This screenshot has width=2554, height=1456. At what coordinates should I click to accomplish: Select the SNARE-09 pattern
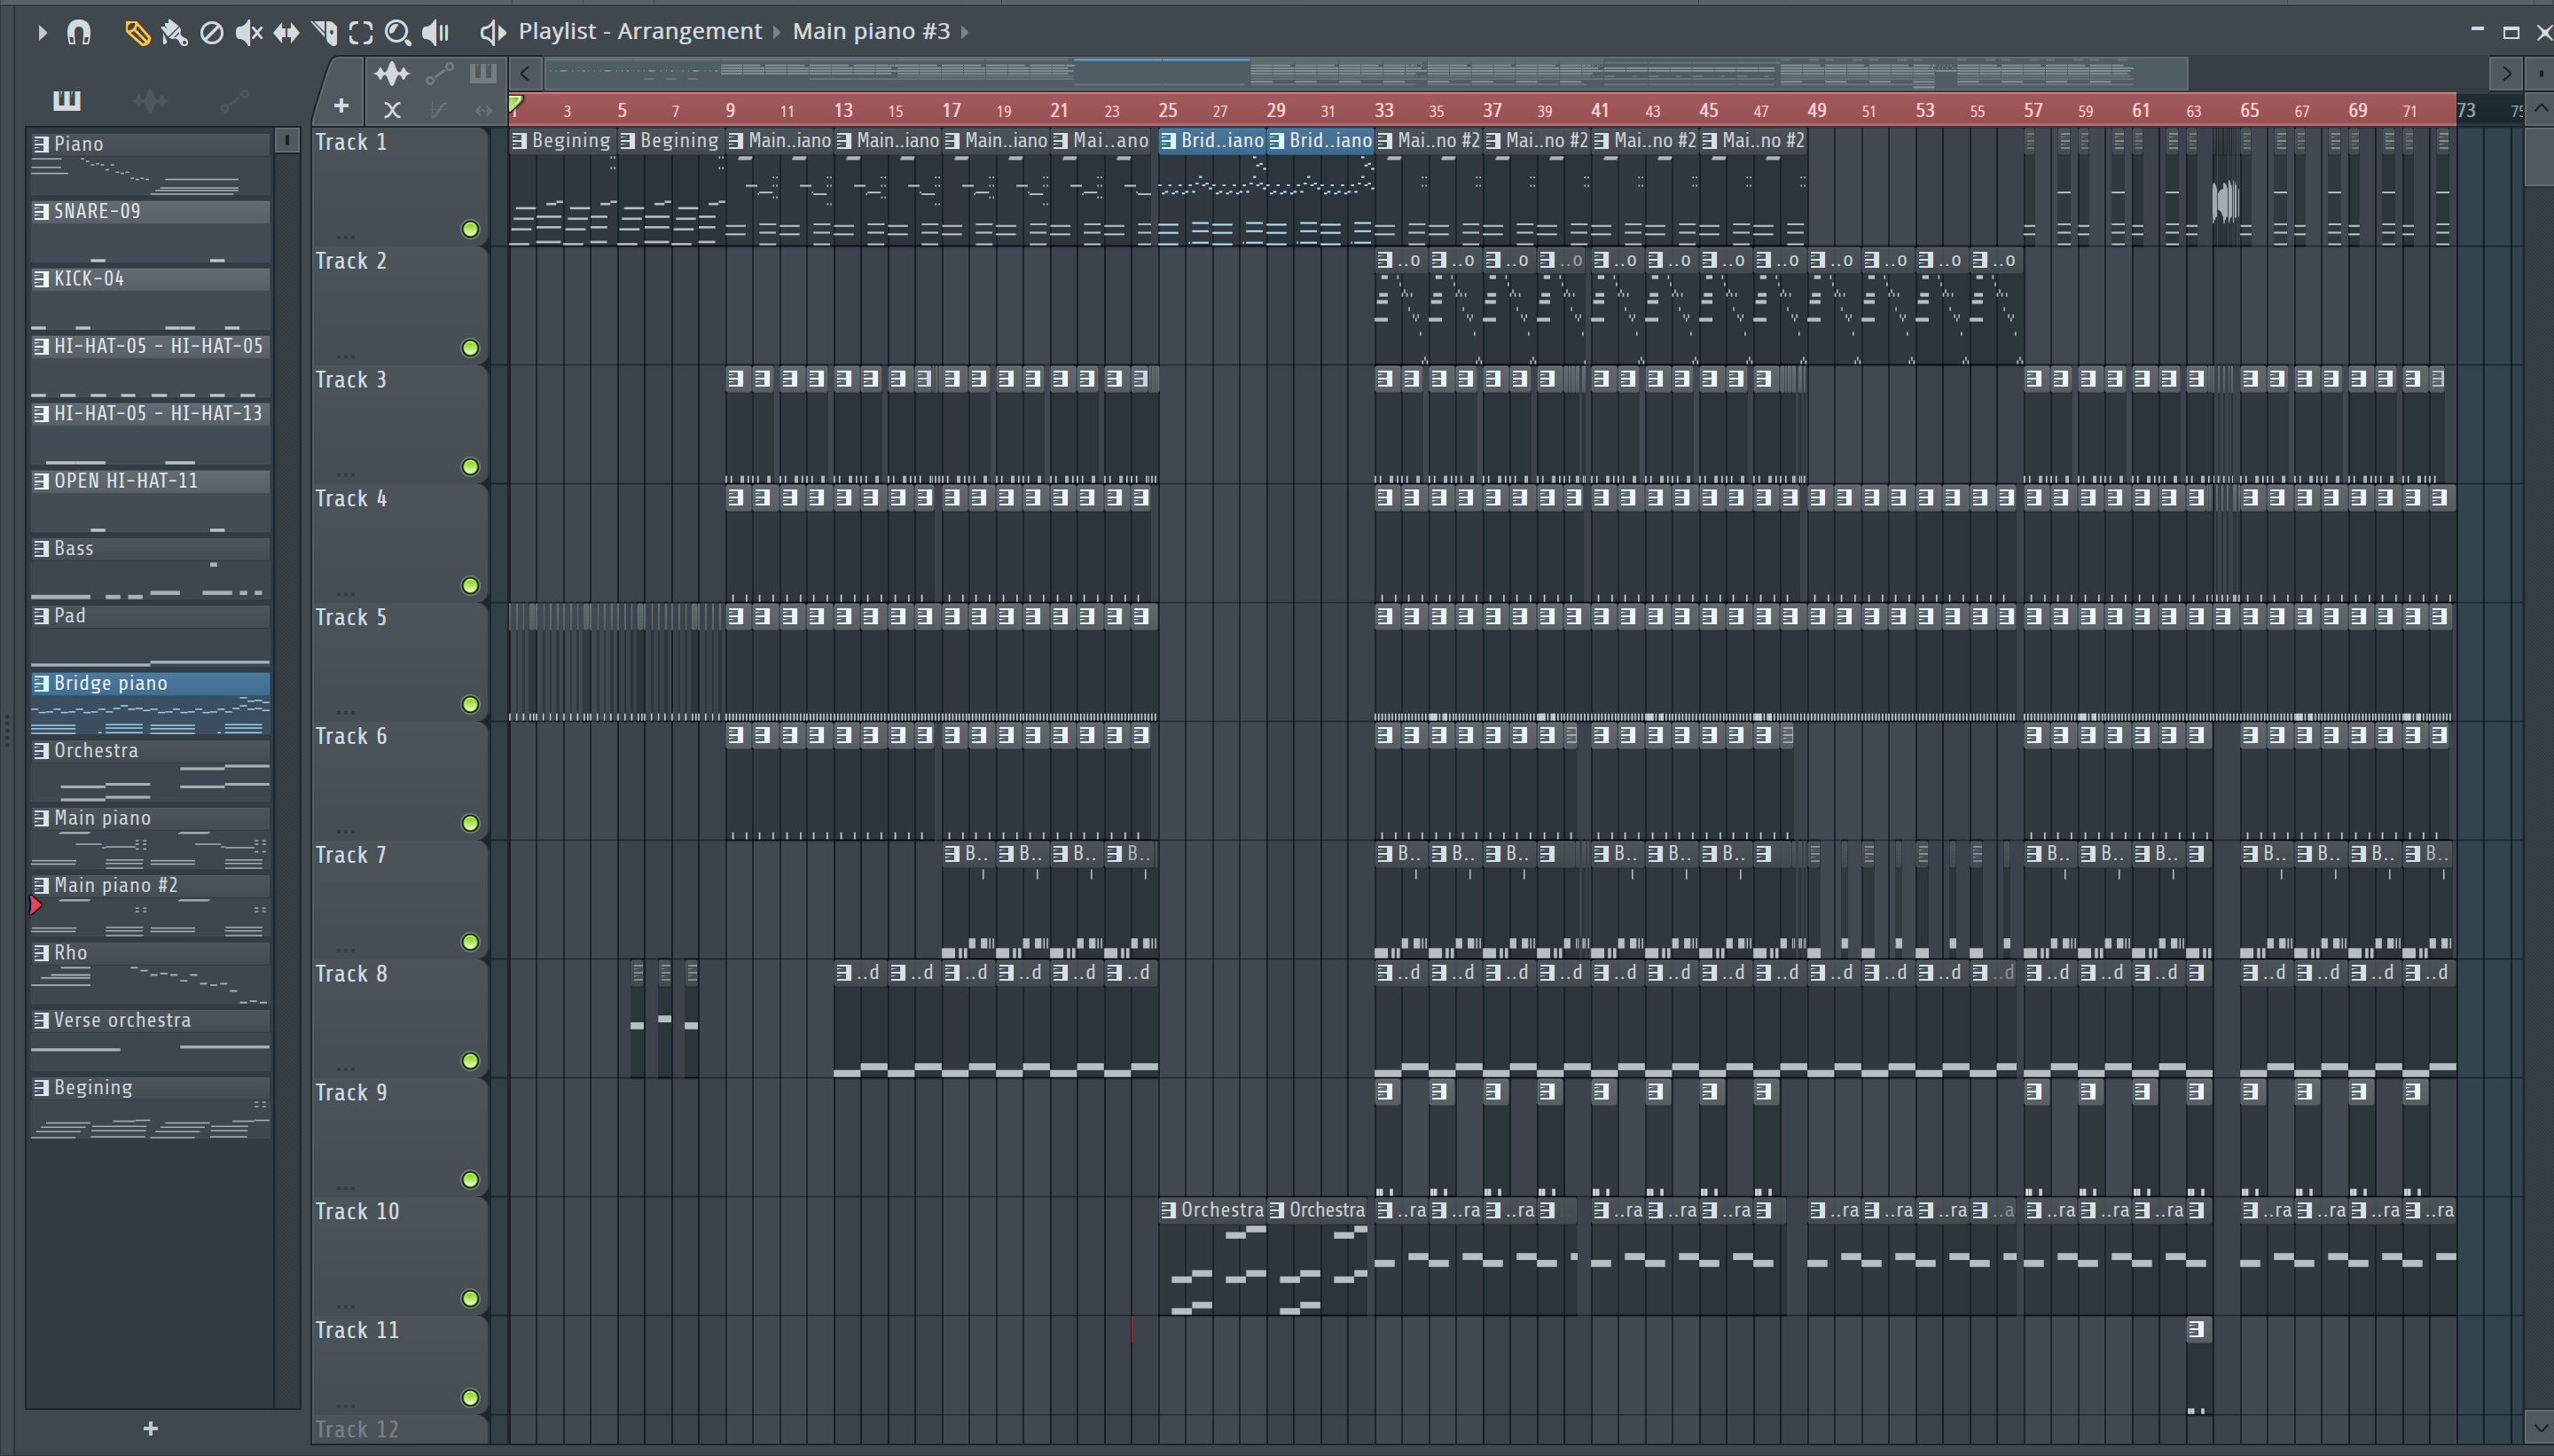(150, 231)
